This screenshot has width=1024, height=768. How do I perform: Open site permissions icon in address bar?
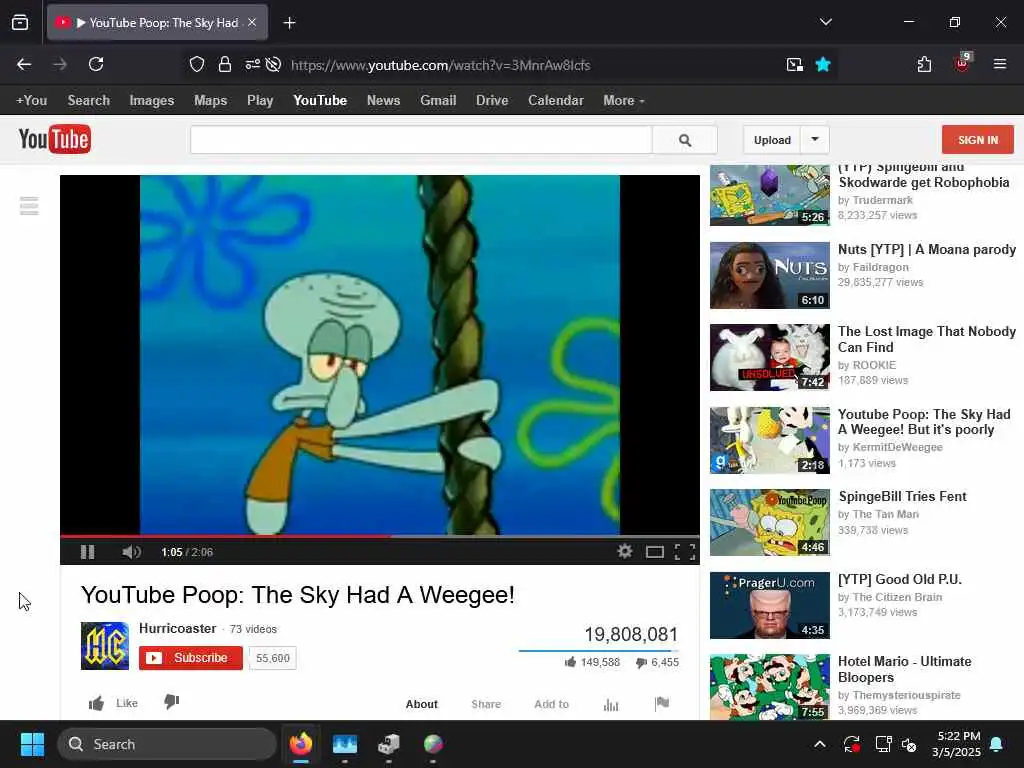pyautogui.click(x=253, y=64)
